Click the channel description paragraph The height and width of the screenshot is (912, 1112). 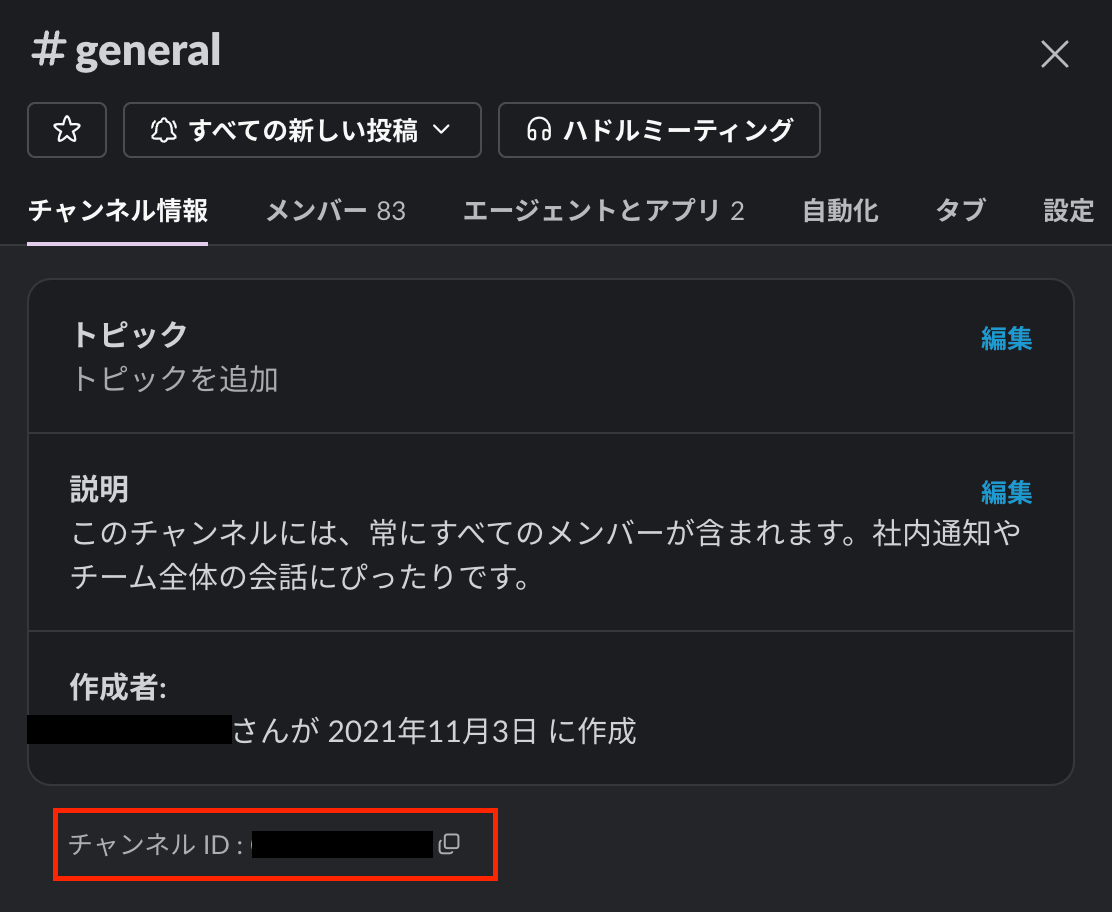tap(545, 555)
